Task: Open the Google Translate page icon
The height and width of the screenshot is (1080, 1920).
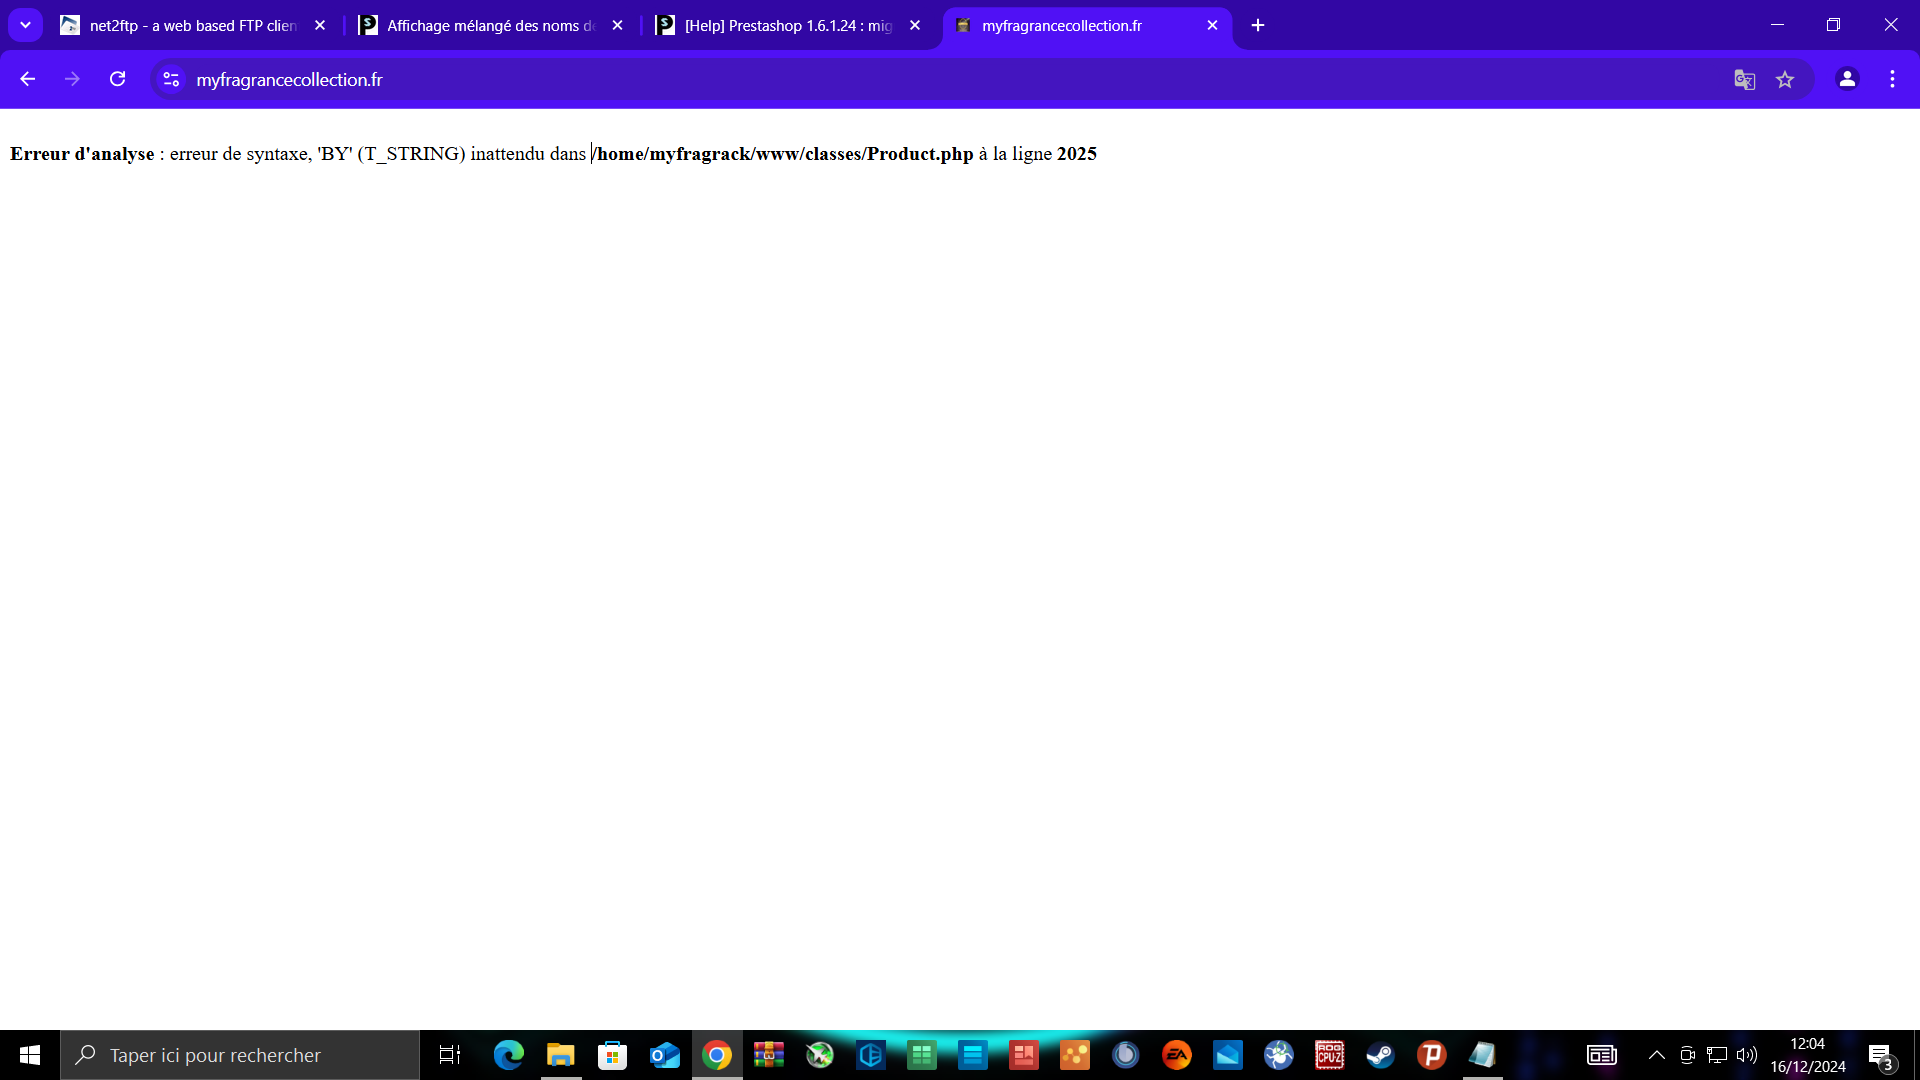Action: [x=1744, y=80]
